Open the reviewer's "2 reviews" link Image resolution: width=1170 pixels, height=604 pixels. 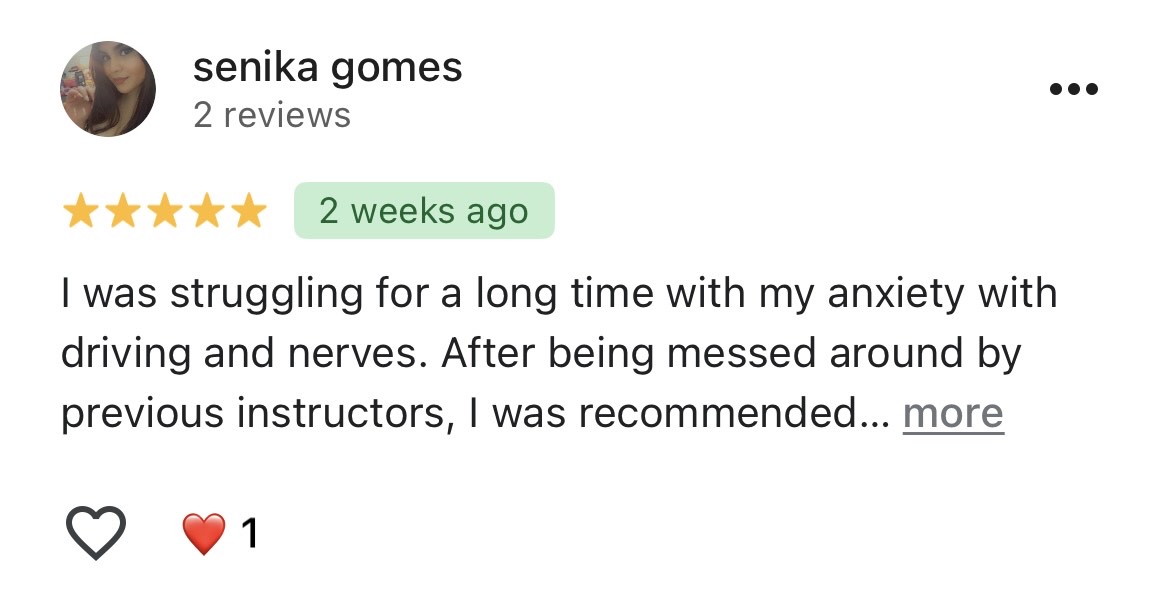click(x=271, y=116)
